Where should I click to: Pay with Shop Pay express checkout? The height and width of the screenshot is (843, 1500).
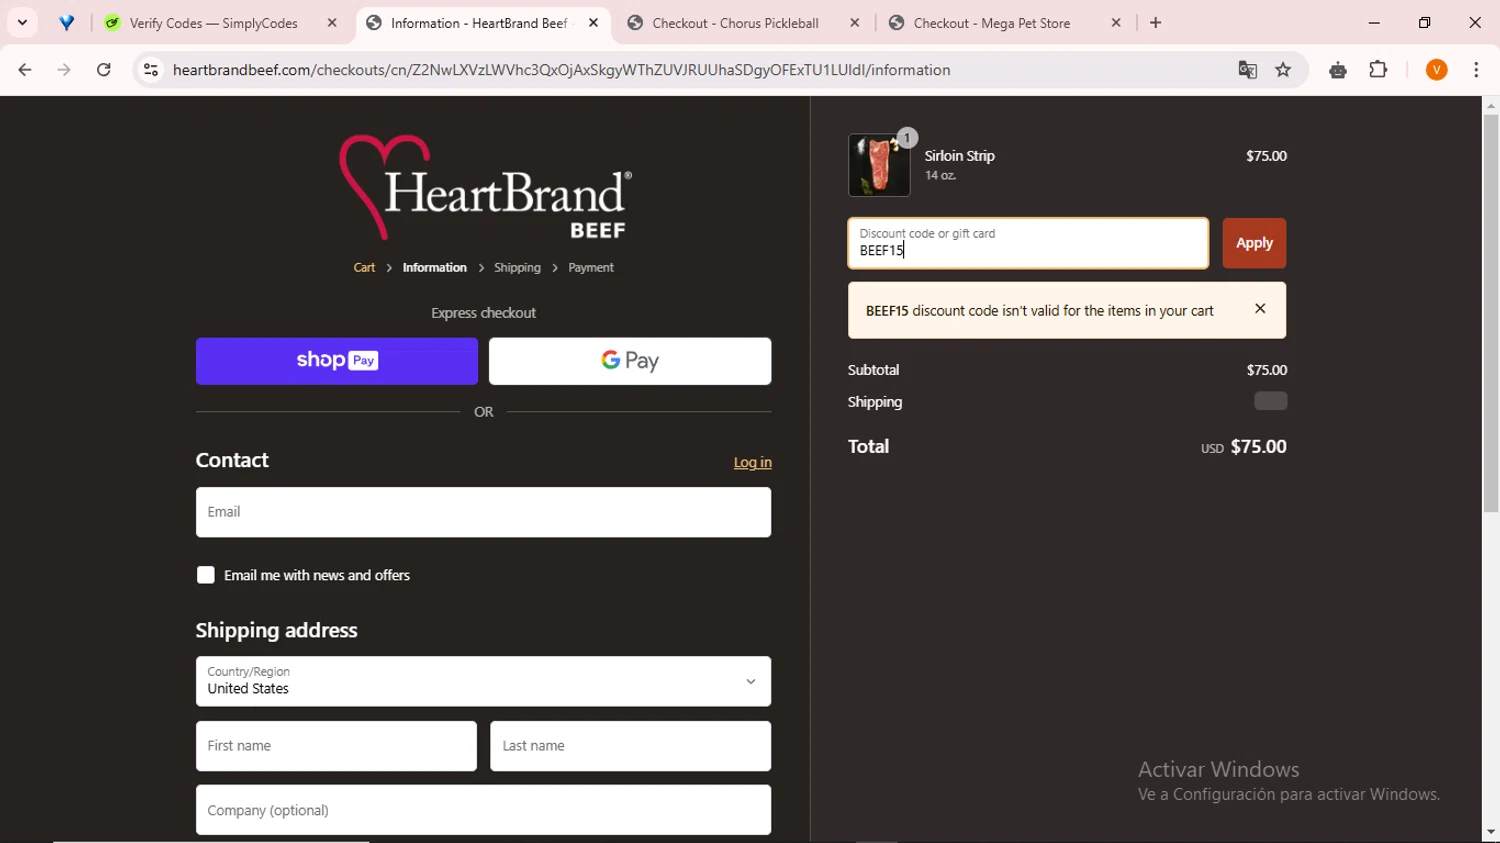tap(337, 361)
